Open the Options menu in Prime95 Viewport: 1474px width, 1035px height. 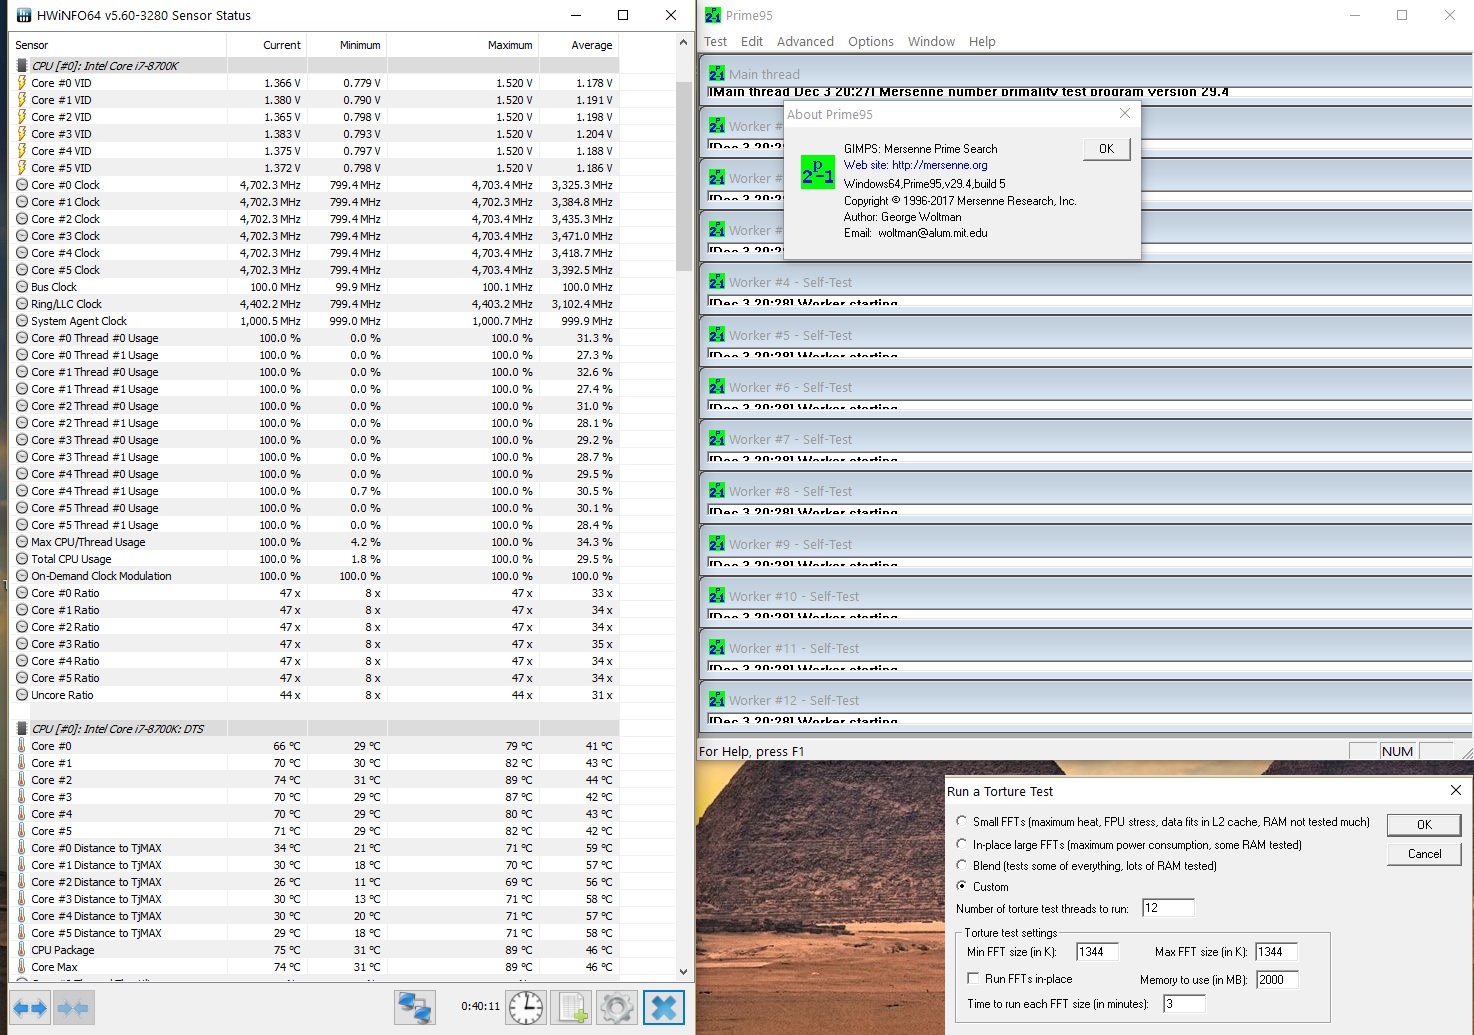pyautogui.click(x=871, y=42)
